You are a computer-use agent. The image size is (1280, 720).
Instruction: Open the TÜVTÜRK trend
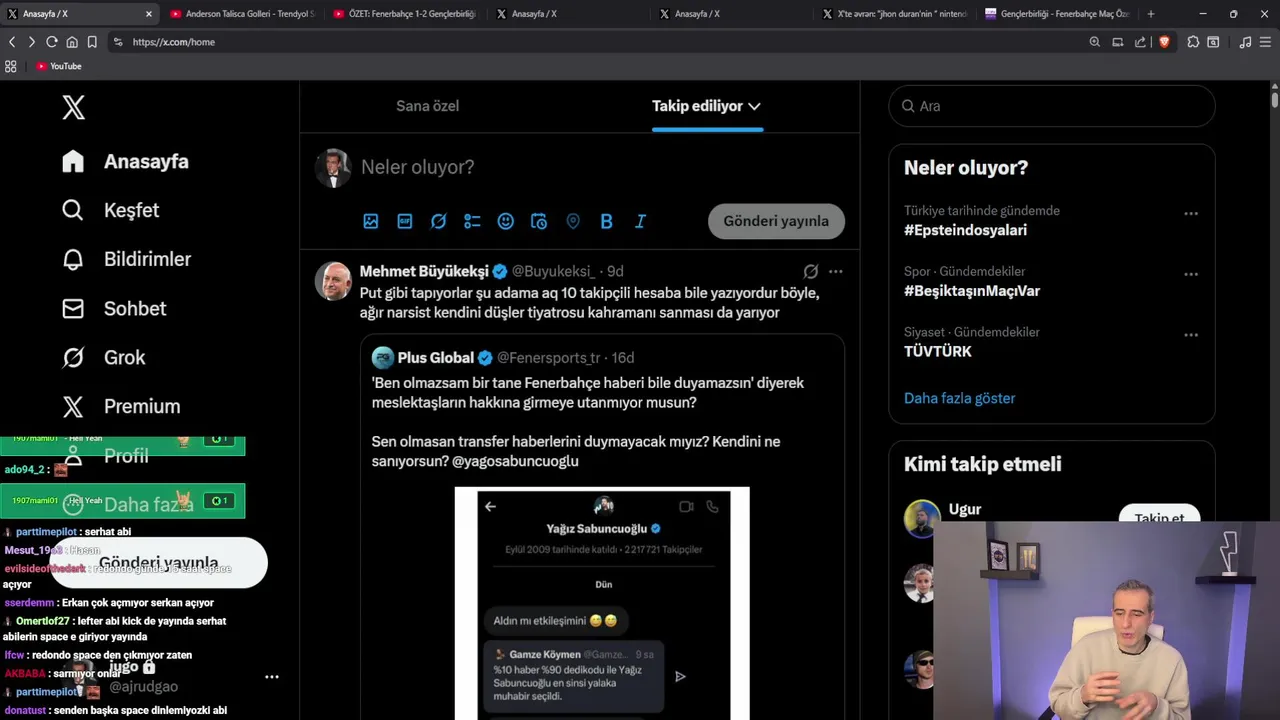pos(938,351)
